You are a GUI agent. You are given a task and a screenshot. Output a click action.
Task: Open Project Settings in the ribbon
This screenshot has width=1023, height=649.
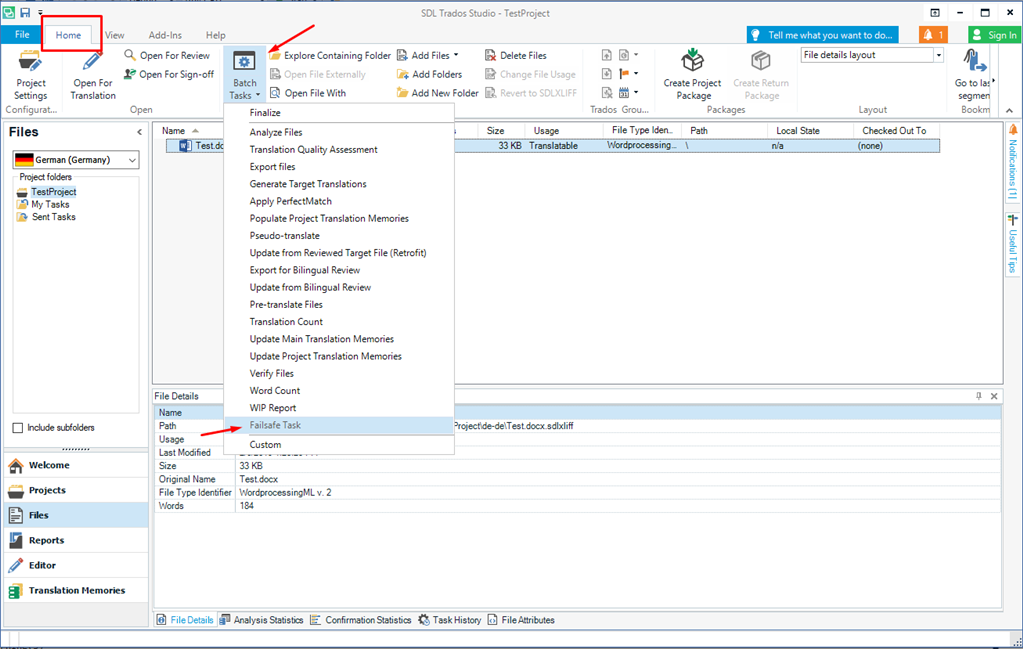pos(31,77)
